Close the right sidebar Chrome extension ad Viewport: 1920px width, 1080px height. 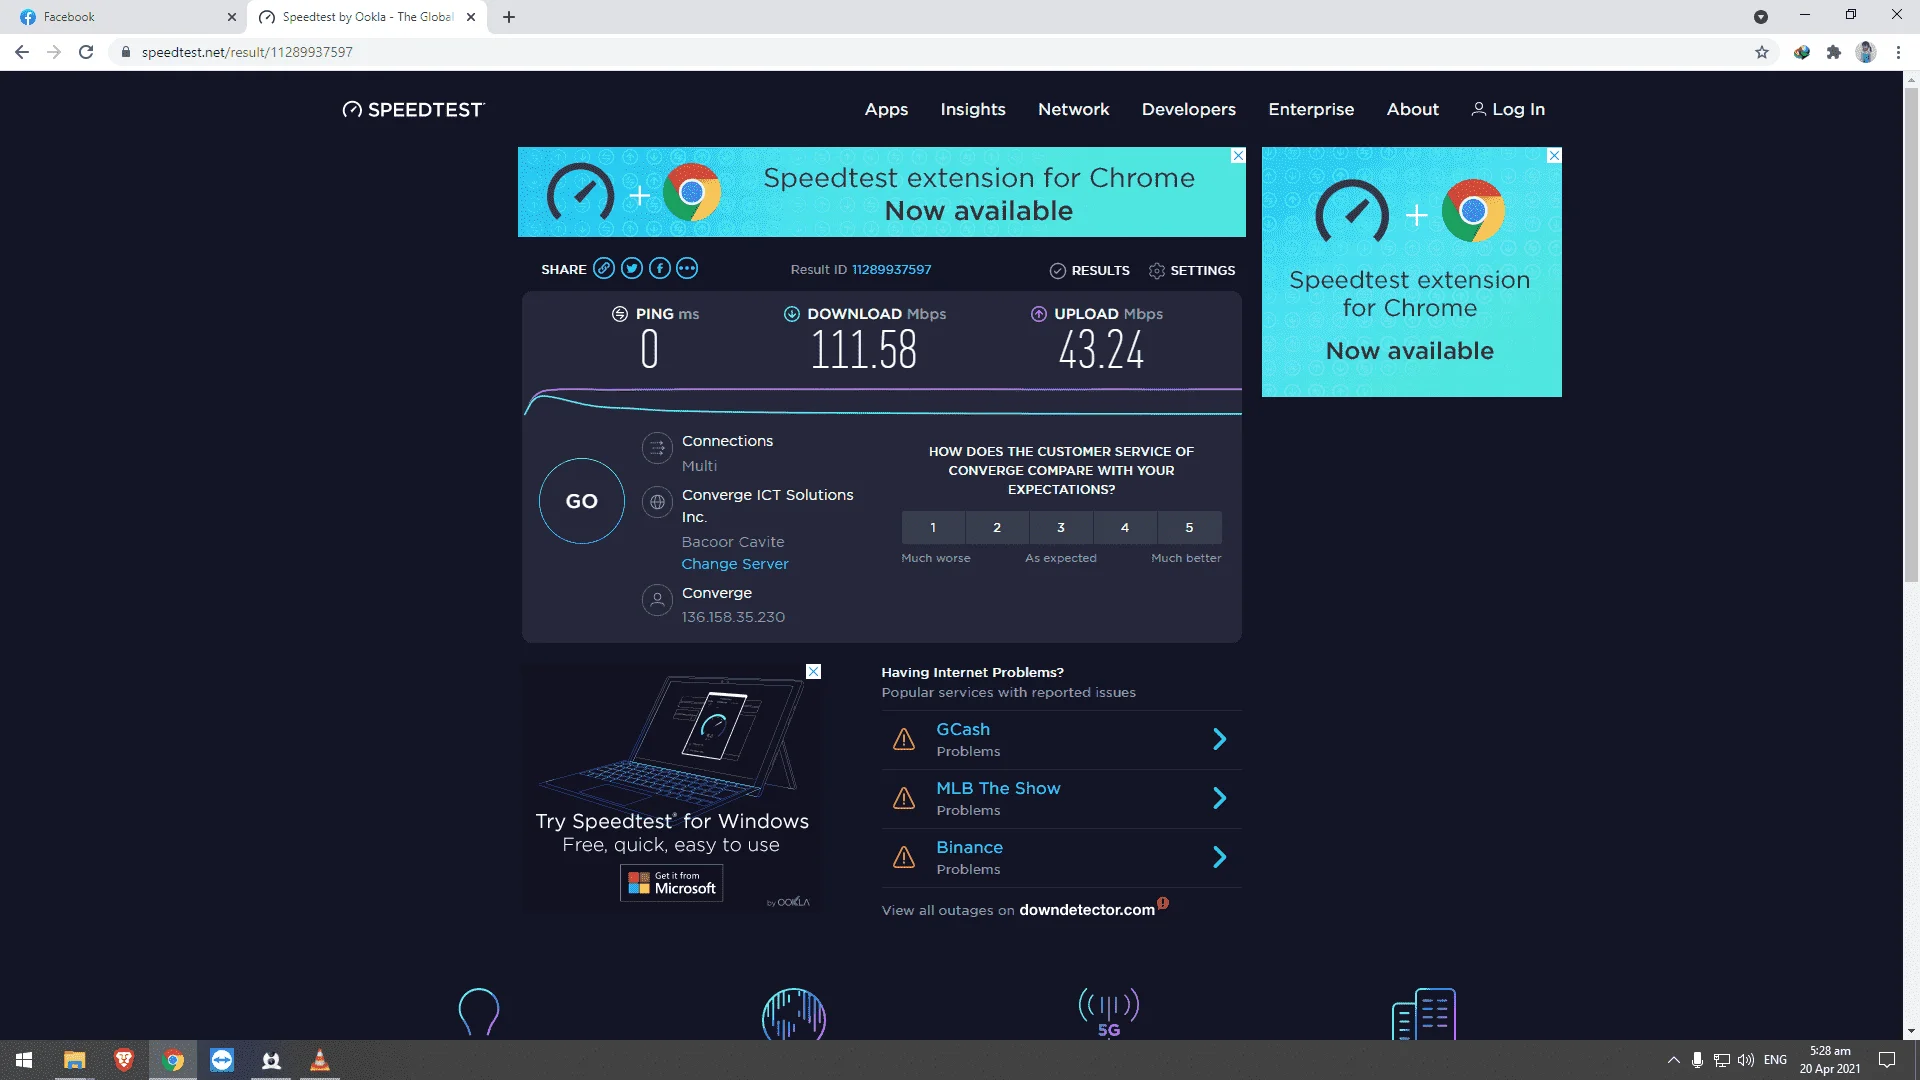click(1554, 155)
